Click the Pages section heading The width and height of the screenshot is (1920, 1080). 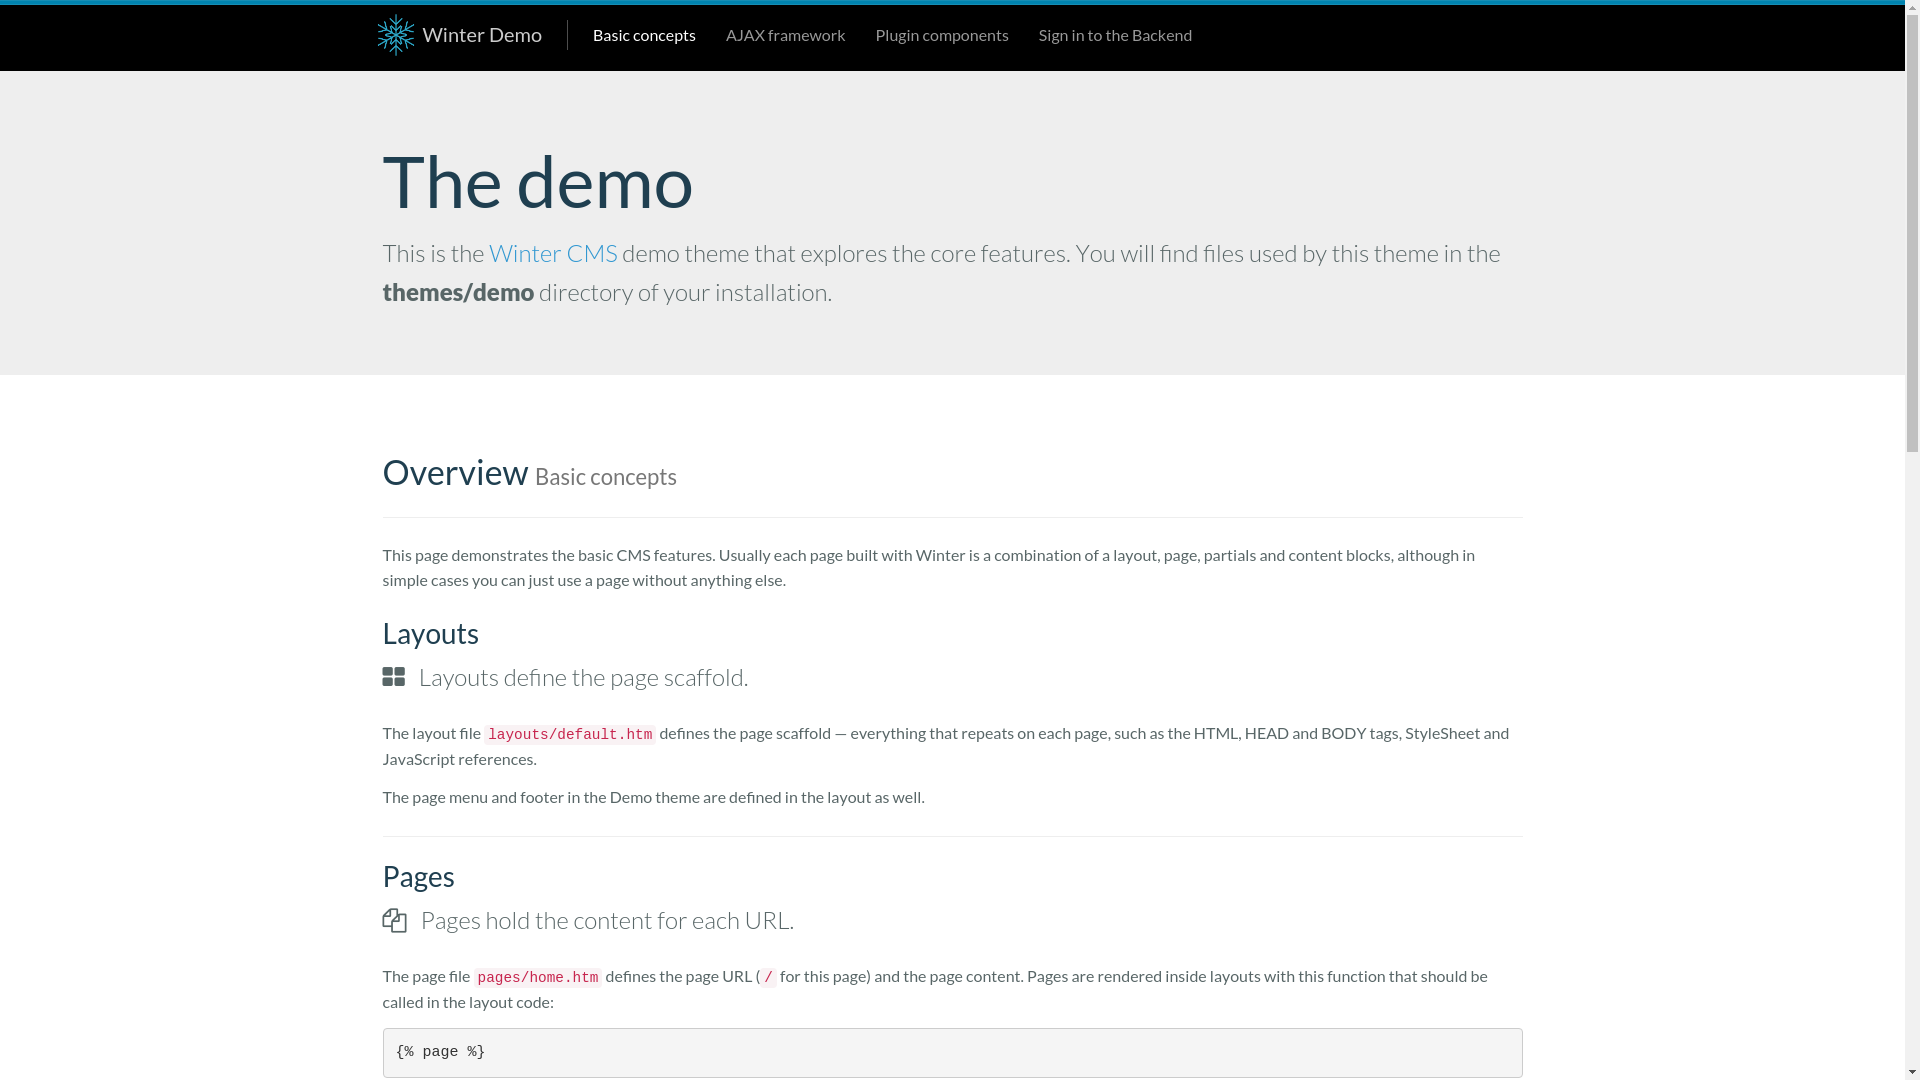point(418,876)
